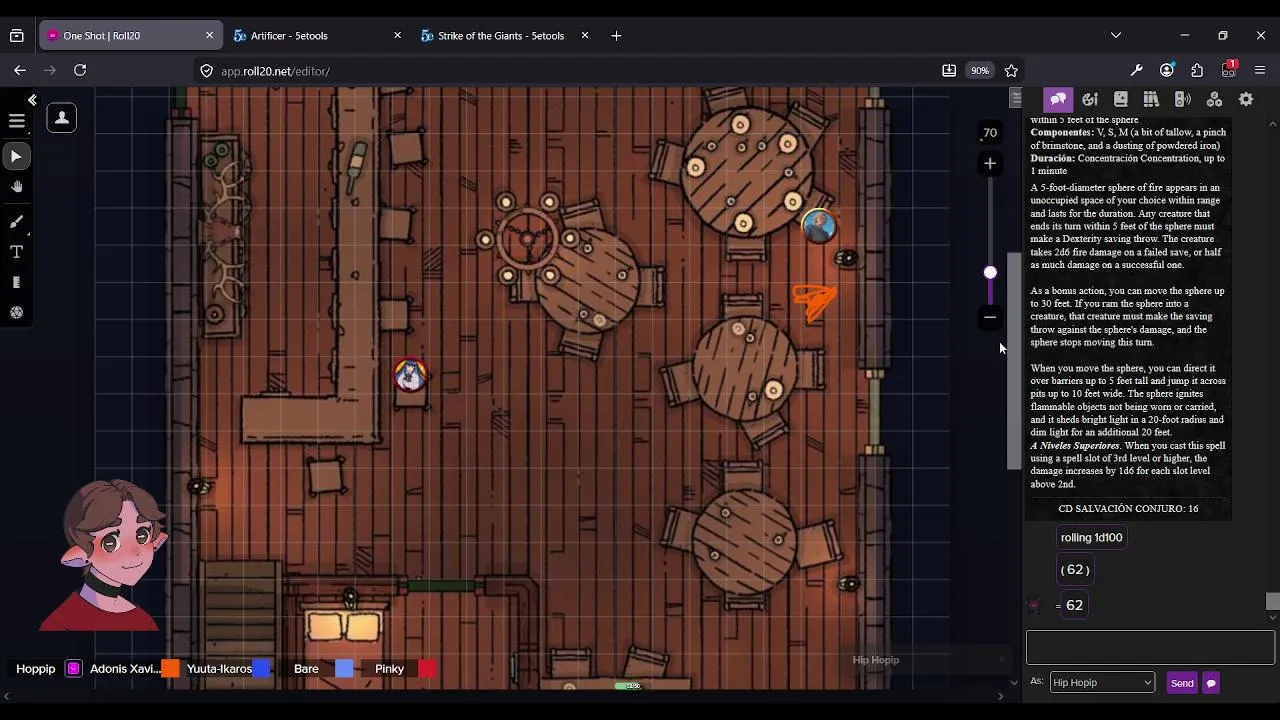Open the Compendium books tab
1280x720 pixels.
coord(1152,99)
